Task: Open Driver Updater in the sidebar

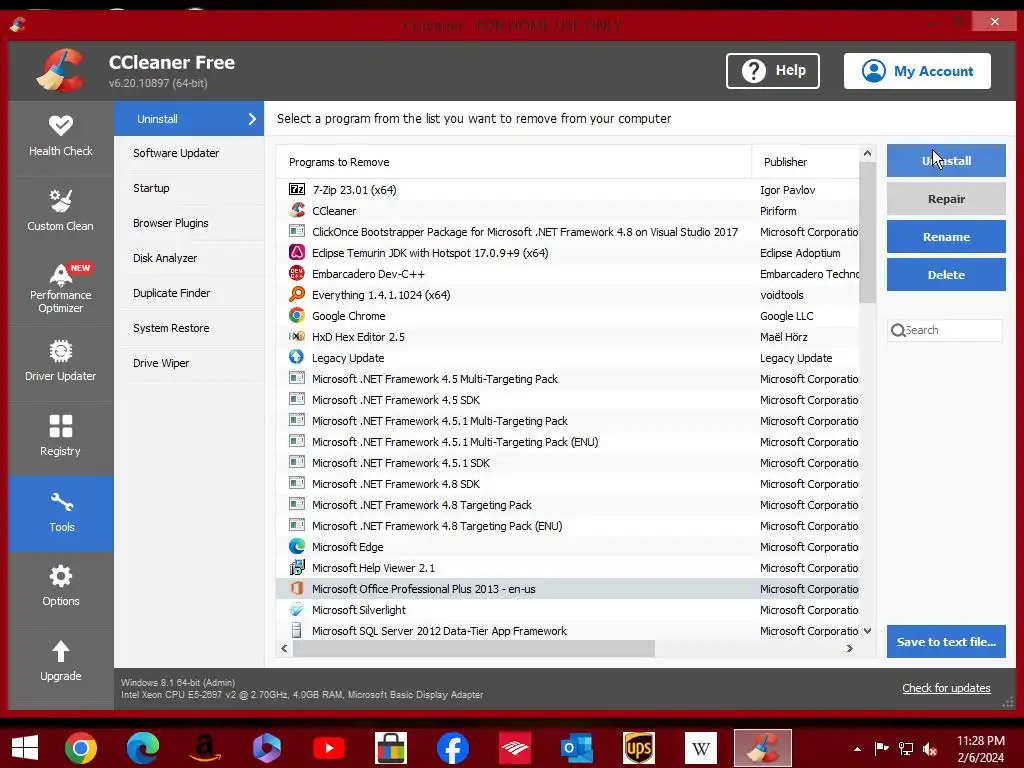Action: pyautogui.click(x=61, y=362)
